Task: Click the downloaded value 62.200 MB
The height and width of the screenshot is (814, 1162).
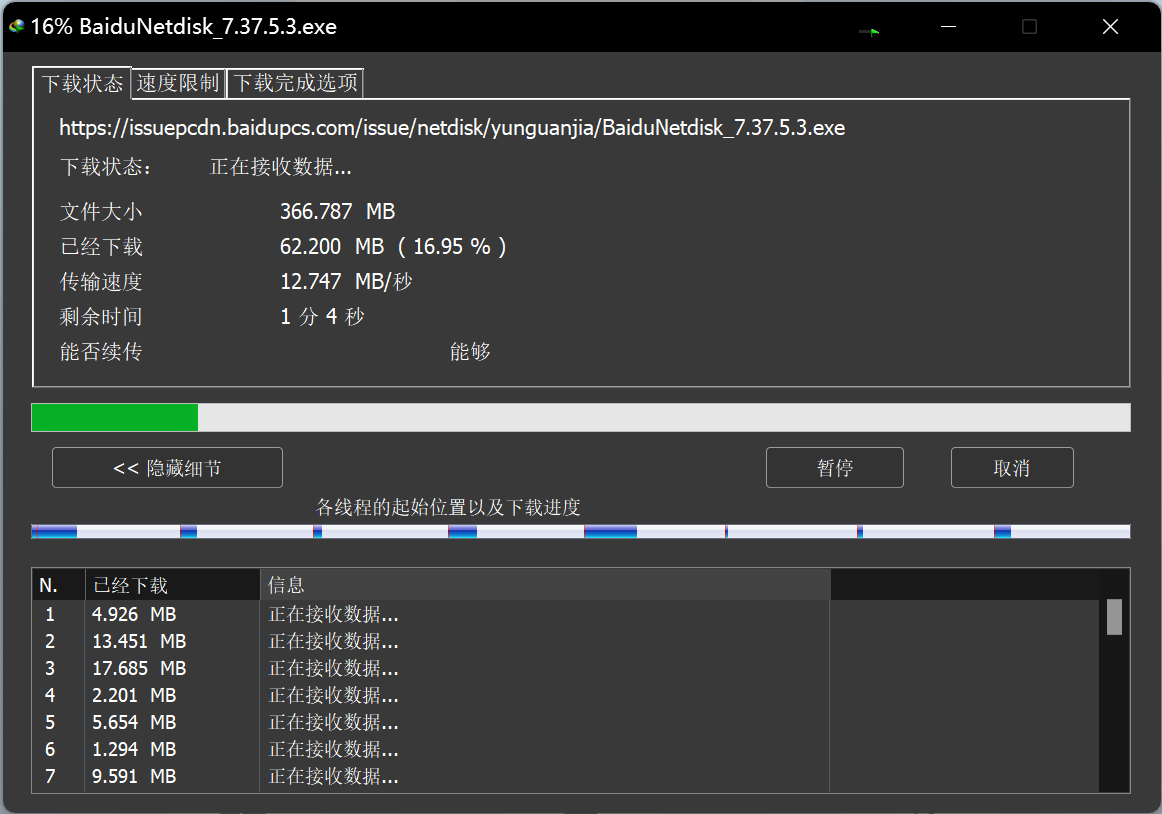Action: (x=332, y=246)
